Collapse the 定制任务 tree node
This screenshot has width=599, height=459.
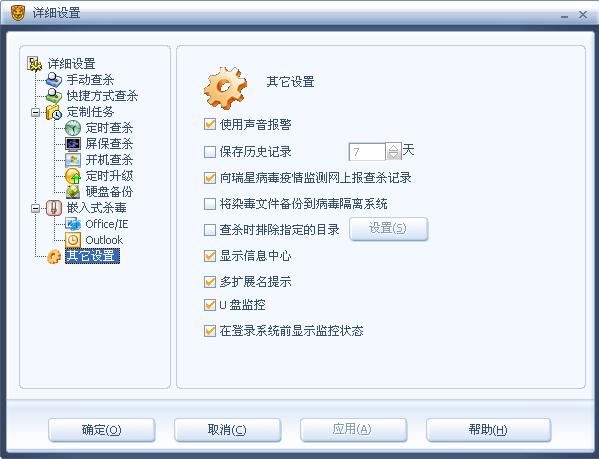coord(36,112)
